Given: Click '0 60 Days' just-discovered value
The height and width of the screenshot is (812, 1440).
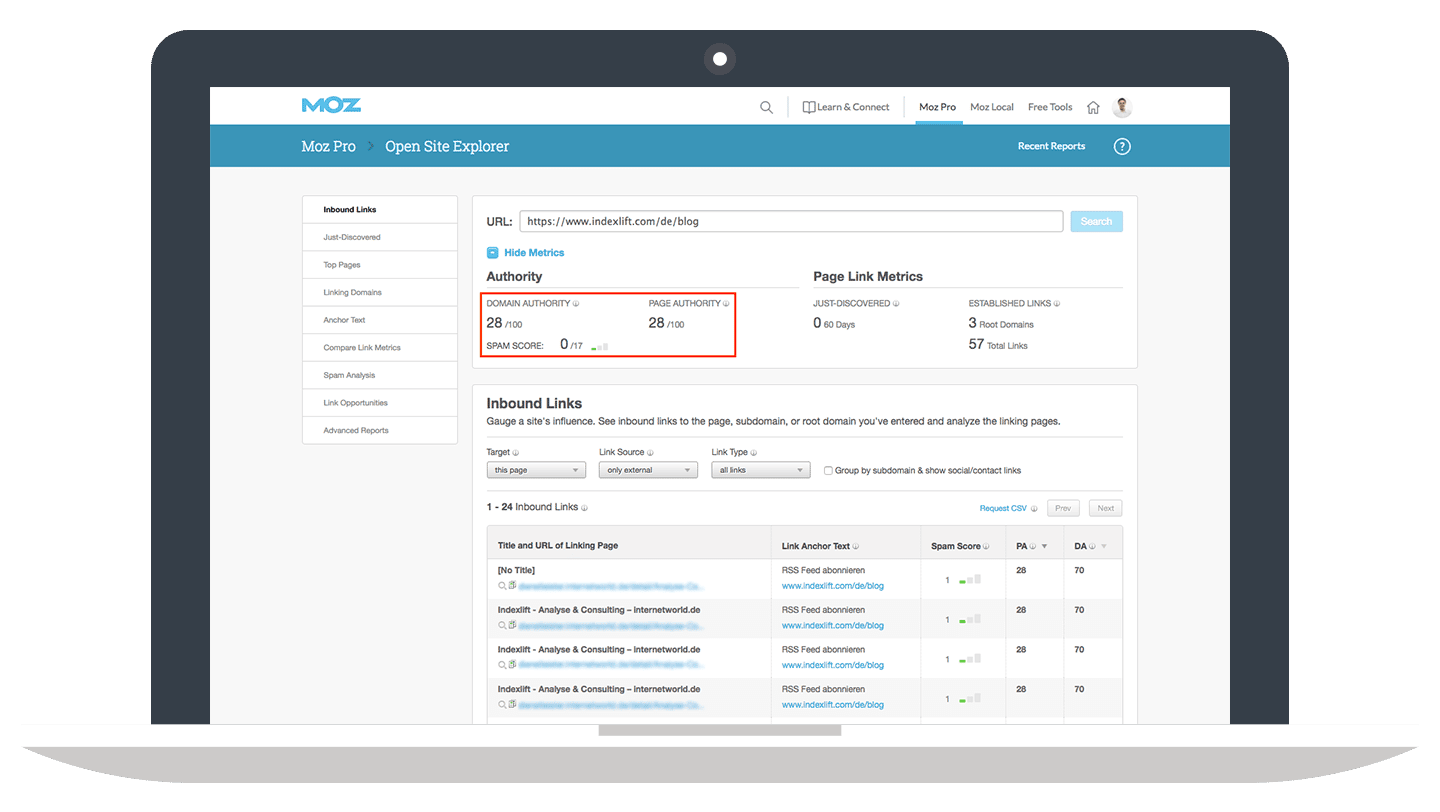Looking at the screenshot, I should click(834, 324).
